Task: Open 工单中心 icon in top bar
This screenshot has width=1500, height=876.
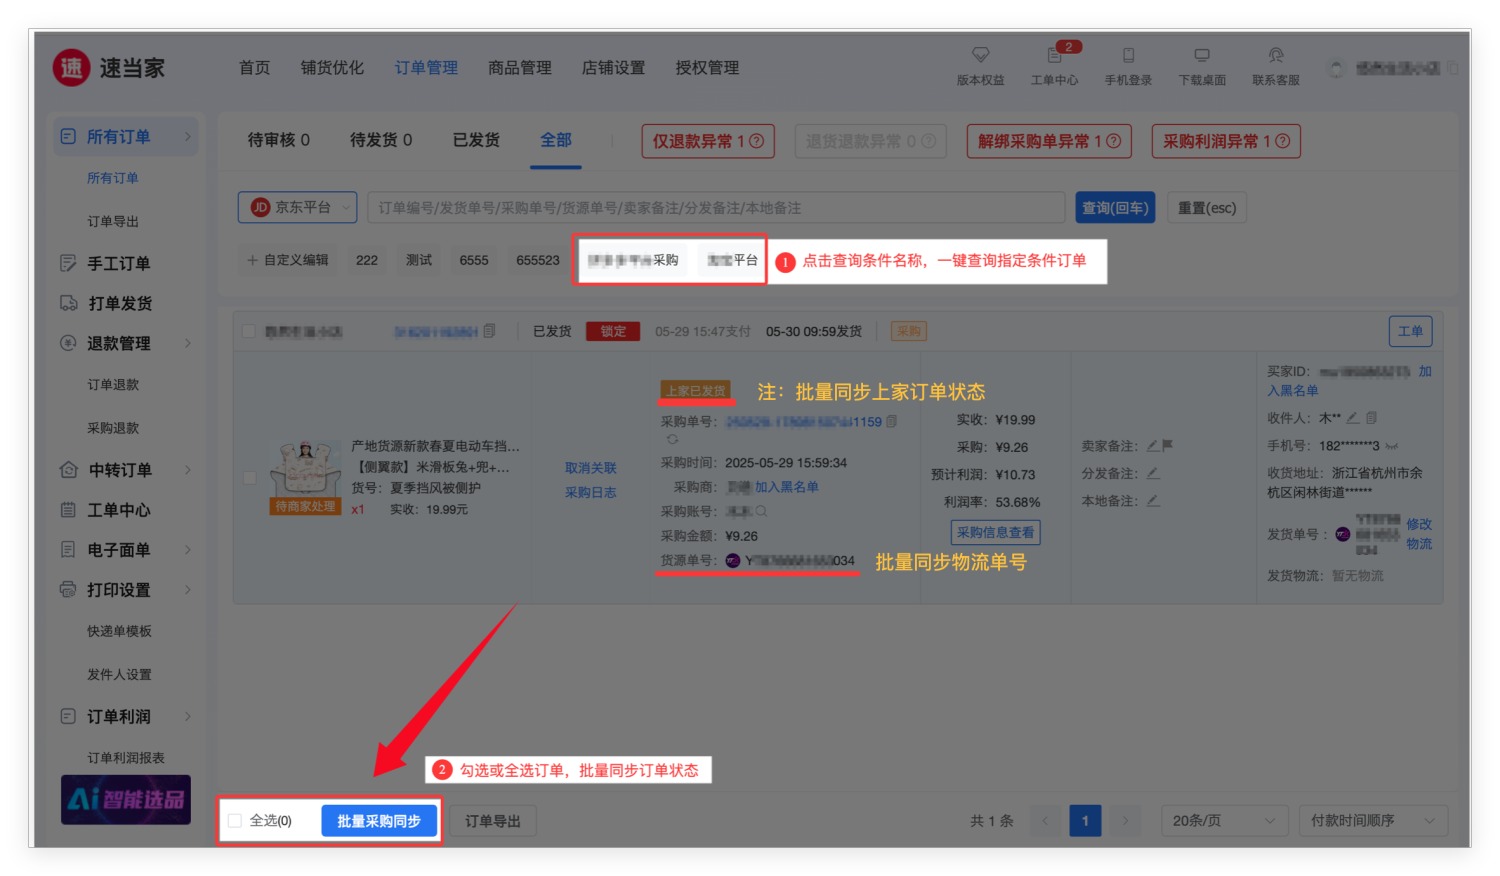Action: coord(1054,55)
